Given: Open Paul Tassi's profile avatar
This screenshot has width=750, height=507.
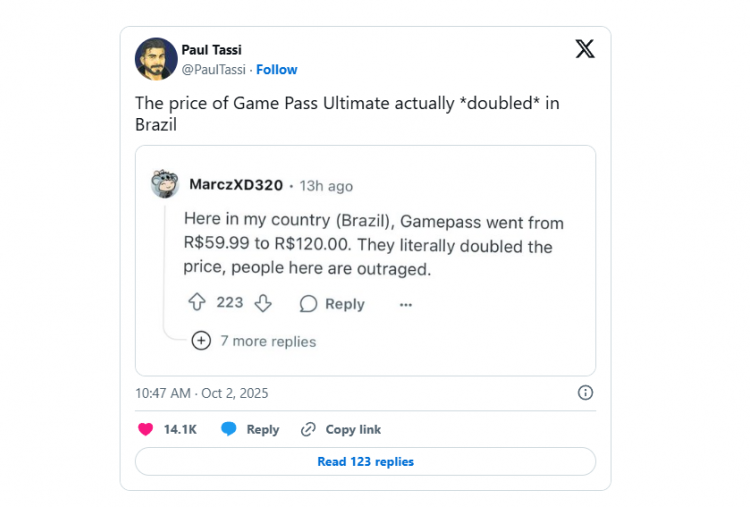Looking at the screenshot, I should tap(156, 59).
